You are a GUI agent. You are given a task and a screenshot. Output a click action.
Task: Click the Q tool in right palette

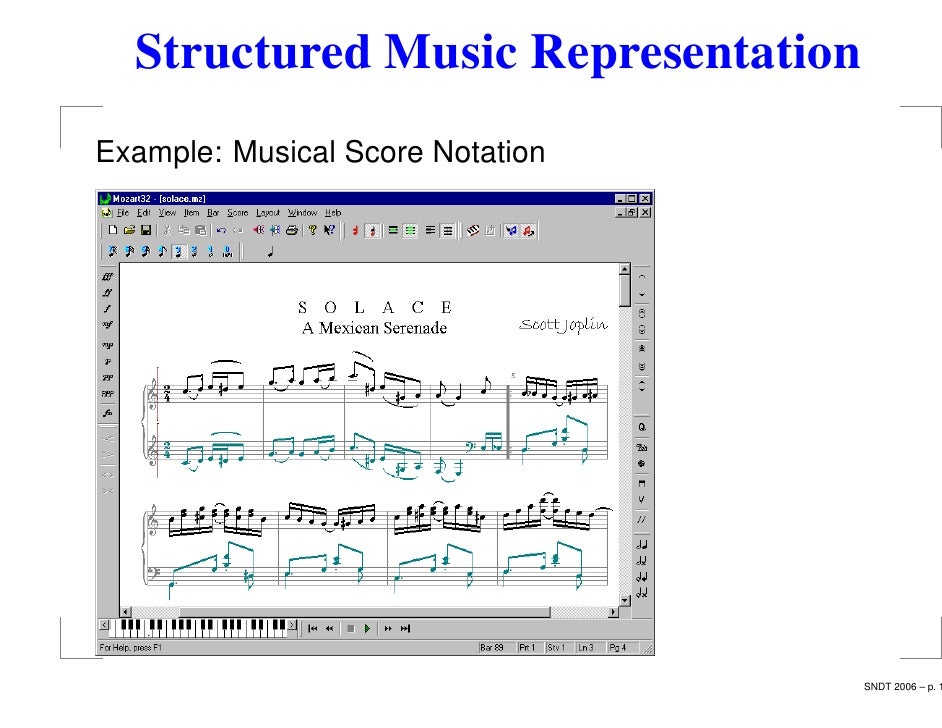(x=642, y=428)
